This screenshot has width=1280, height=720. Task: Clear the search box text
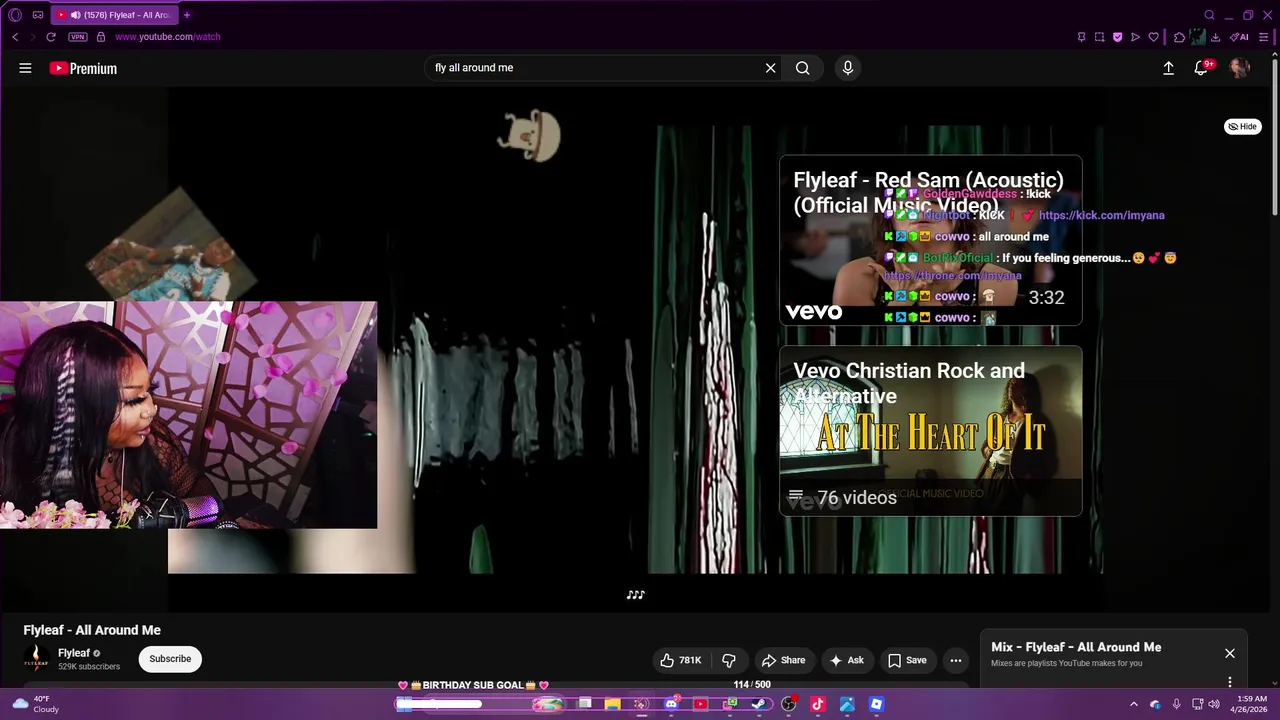770,68
